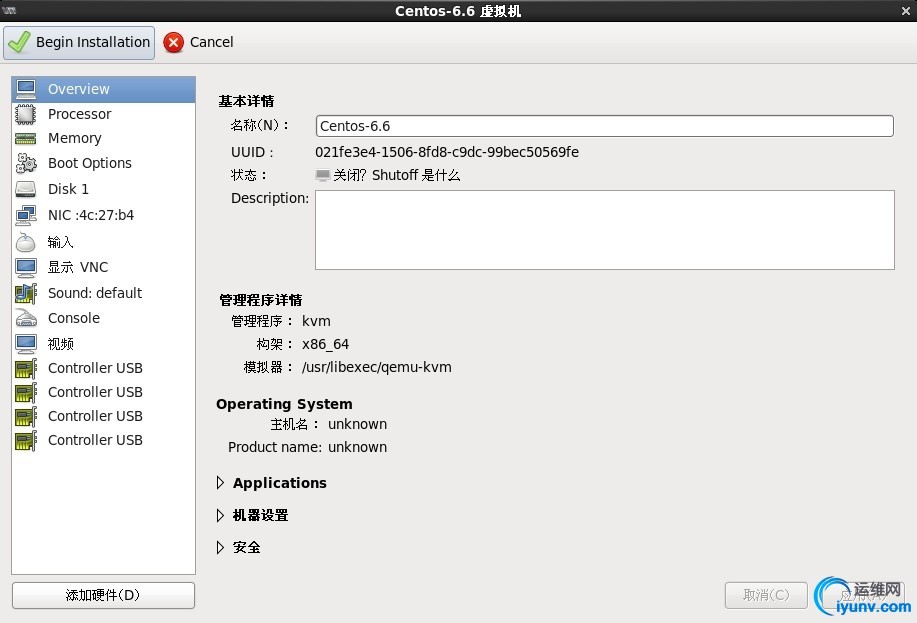Click the Cancel toolbar button
Viewport: 917px width, 623px height.
(198, 42)
